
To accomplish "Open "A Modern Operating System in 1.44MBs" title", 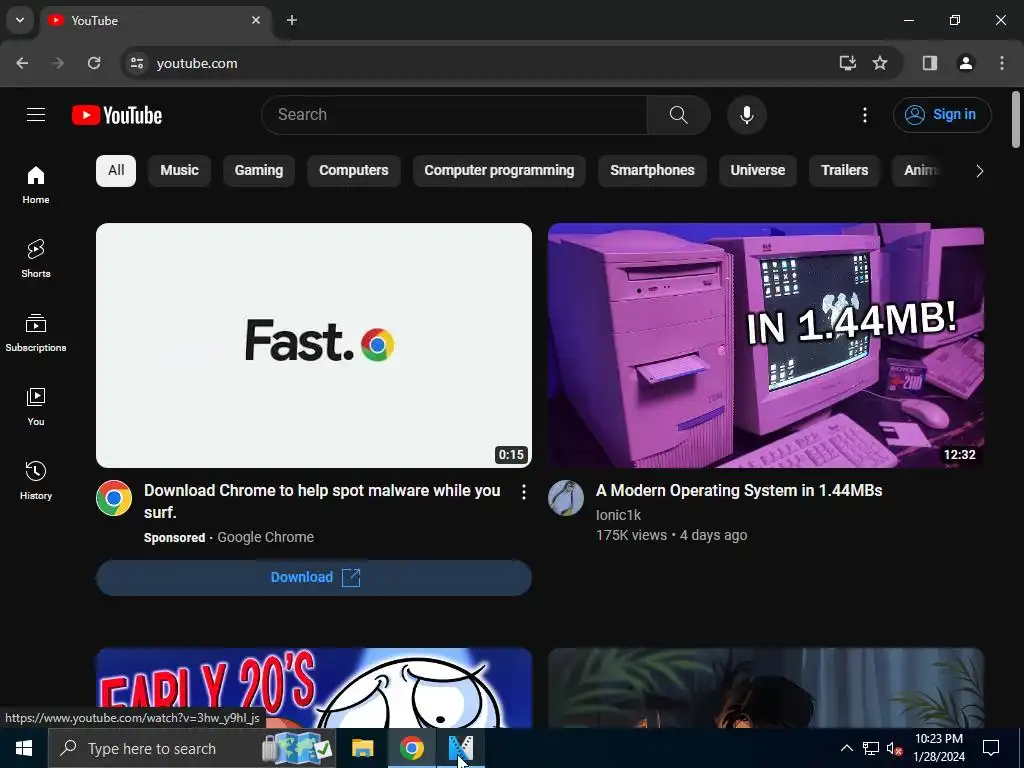I will pos(739,490).
